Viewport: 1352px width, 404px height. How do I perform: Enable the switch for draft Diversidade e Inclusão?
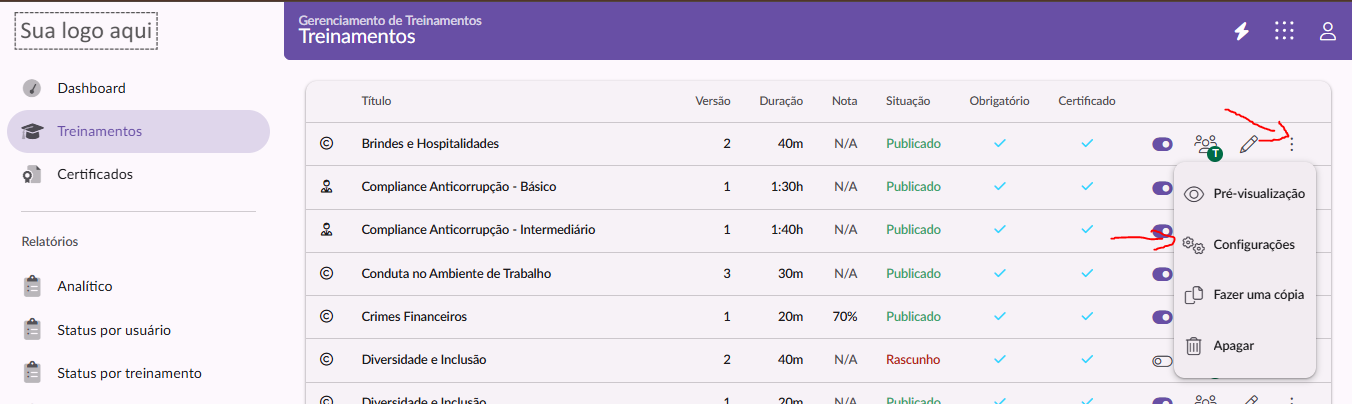[x=1162, y=360]
